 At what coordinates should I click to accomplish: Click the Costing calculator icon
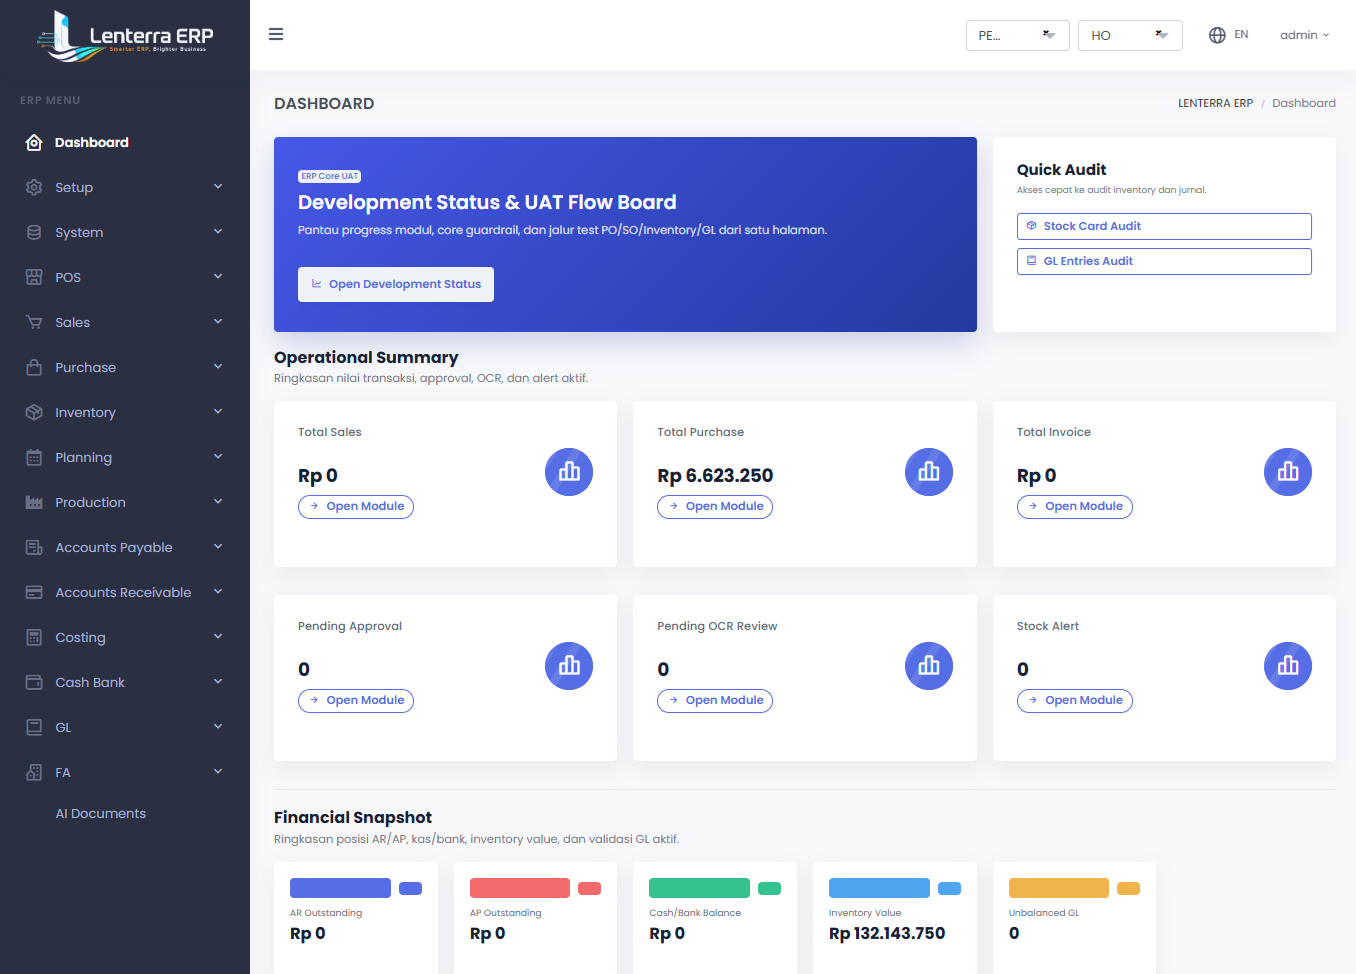click(x=34, y=637)
